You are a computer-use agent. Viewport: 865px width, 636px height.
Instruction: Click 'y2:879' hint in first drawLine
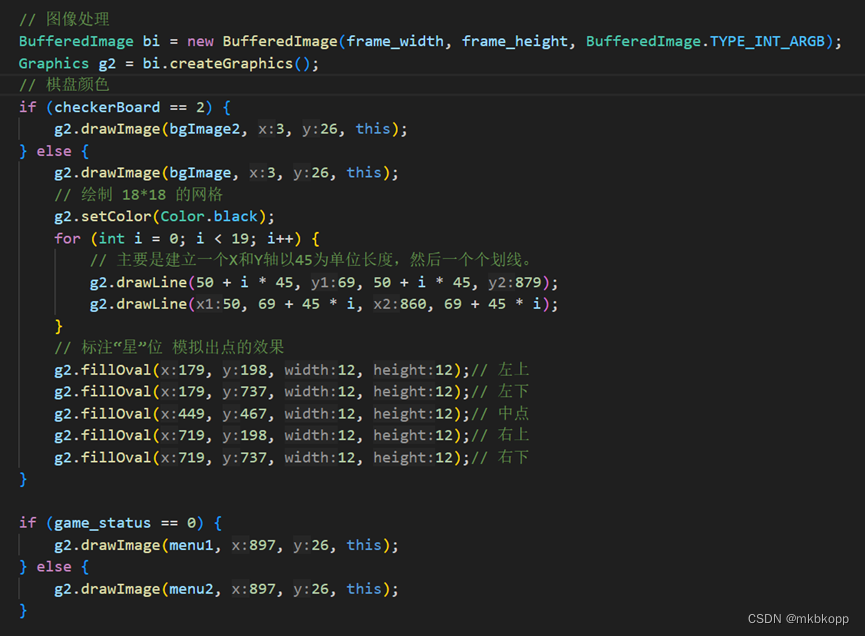[515, 282]
